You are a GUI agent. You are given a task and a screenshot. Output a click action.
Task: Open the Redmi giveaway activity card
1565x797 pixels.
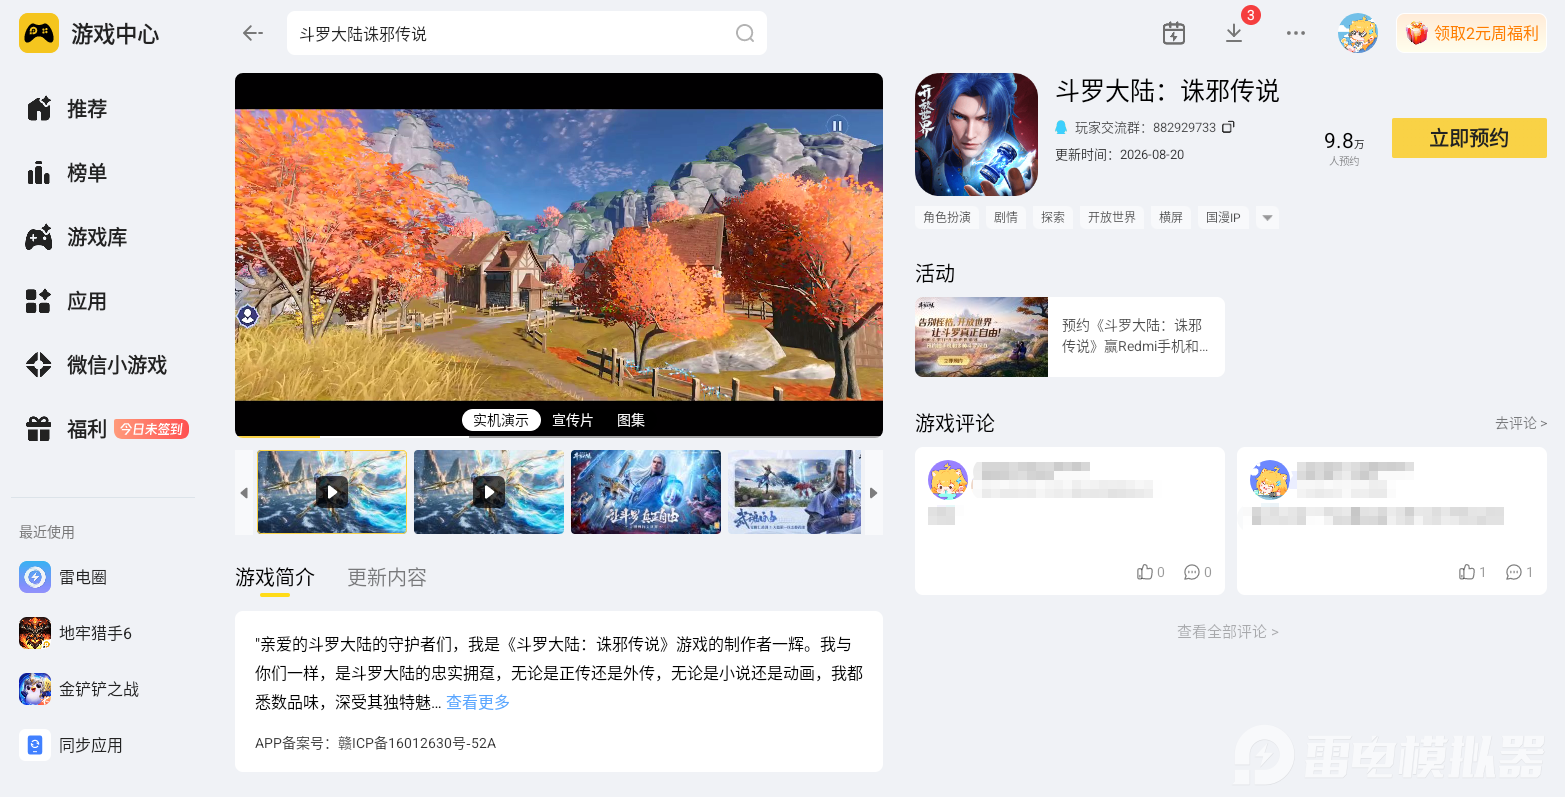(x=1070, y=337)
